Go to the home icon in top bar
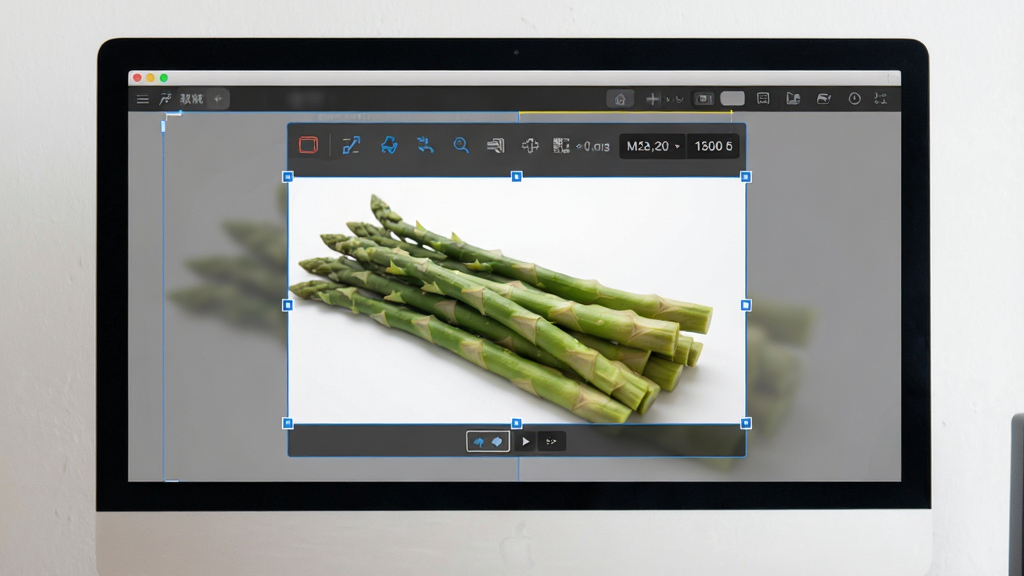The height and width of the screenshot is (576, 1024). tap(620, 99)
